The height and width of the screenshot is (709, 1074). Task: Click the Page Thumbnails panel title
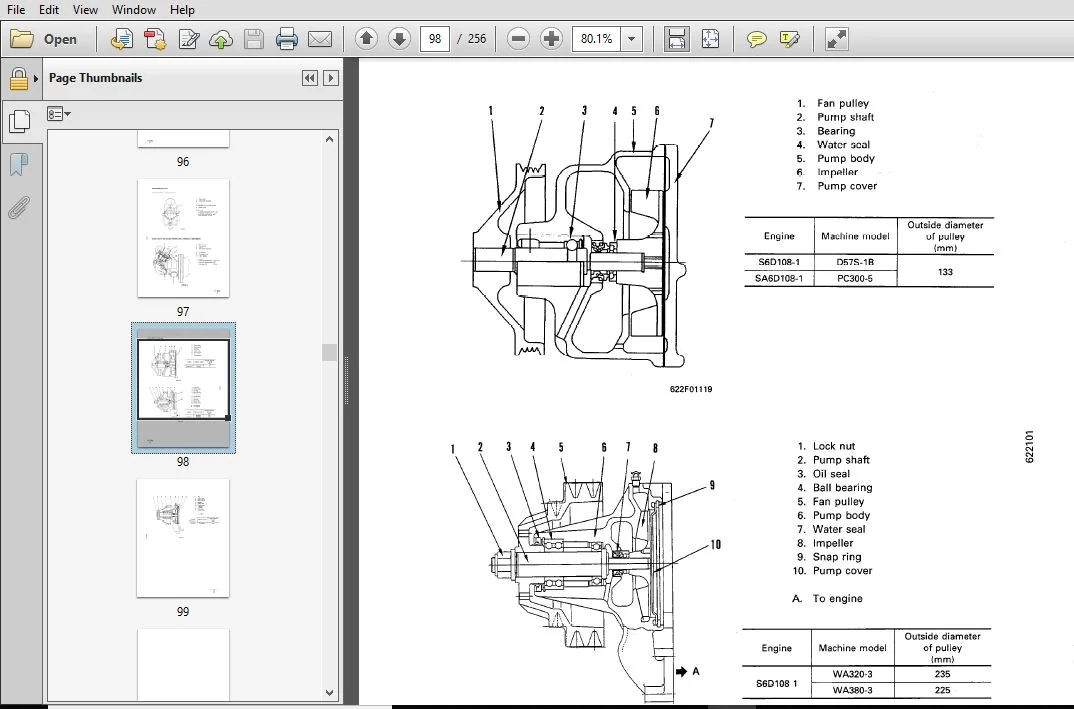click(x=95, y=78)
